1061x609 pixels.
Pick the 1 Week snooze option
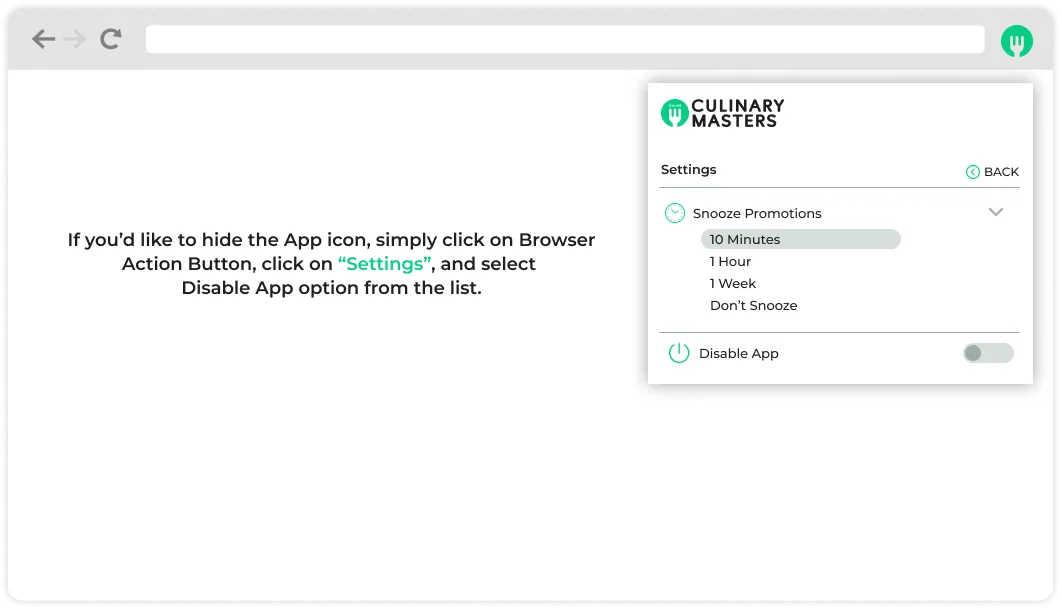click(732, 284)
